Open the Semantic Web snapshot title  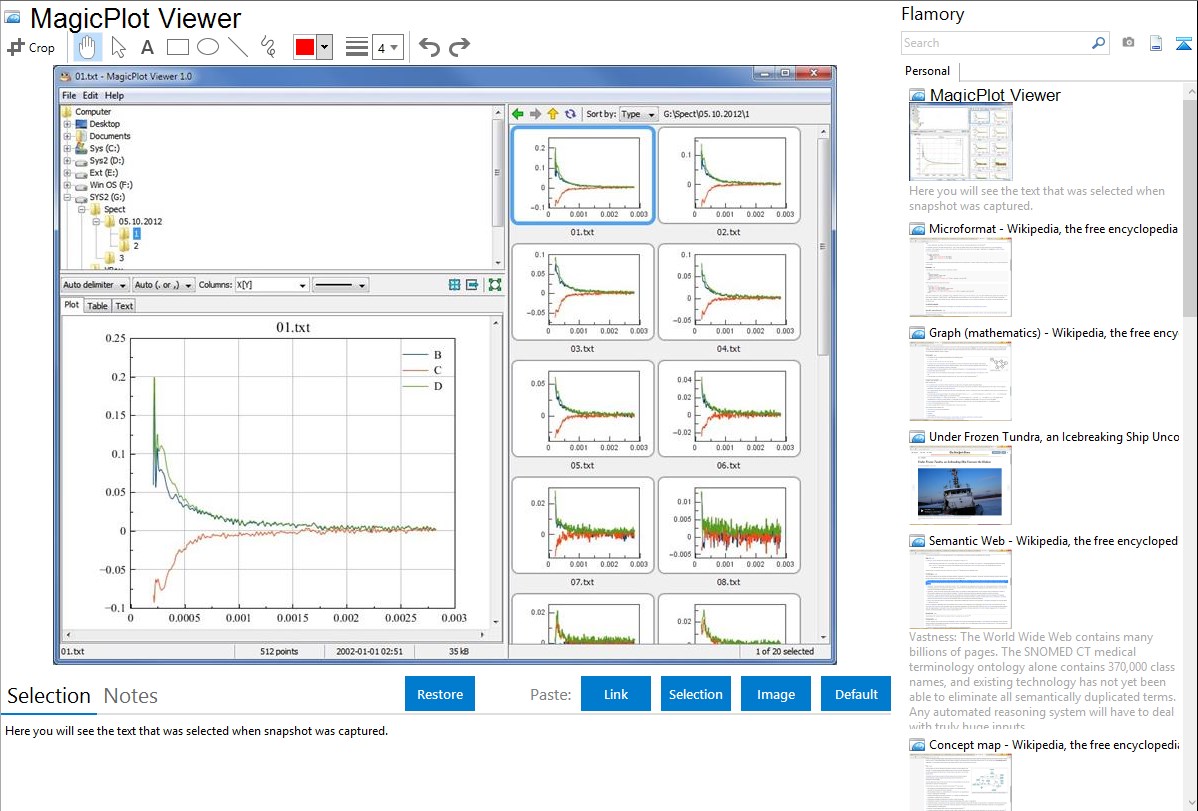[1053, 540]
